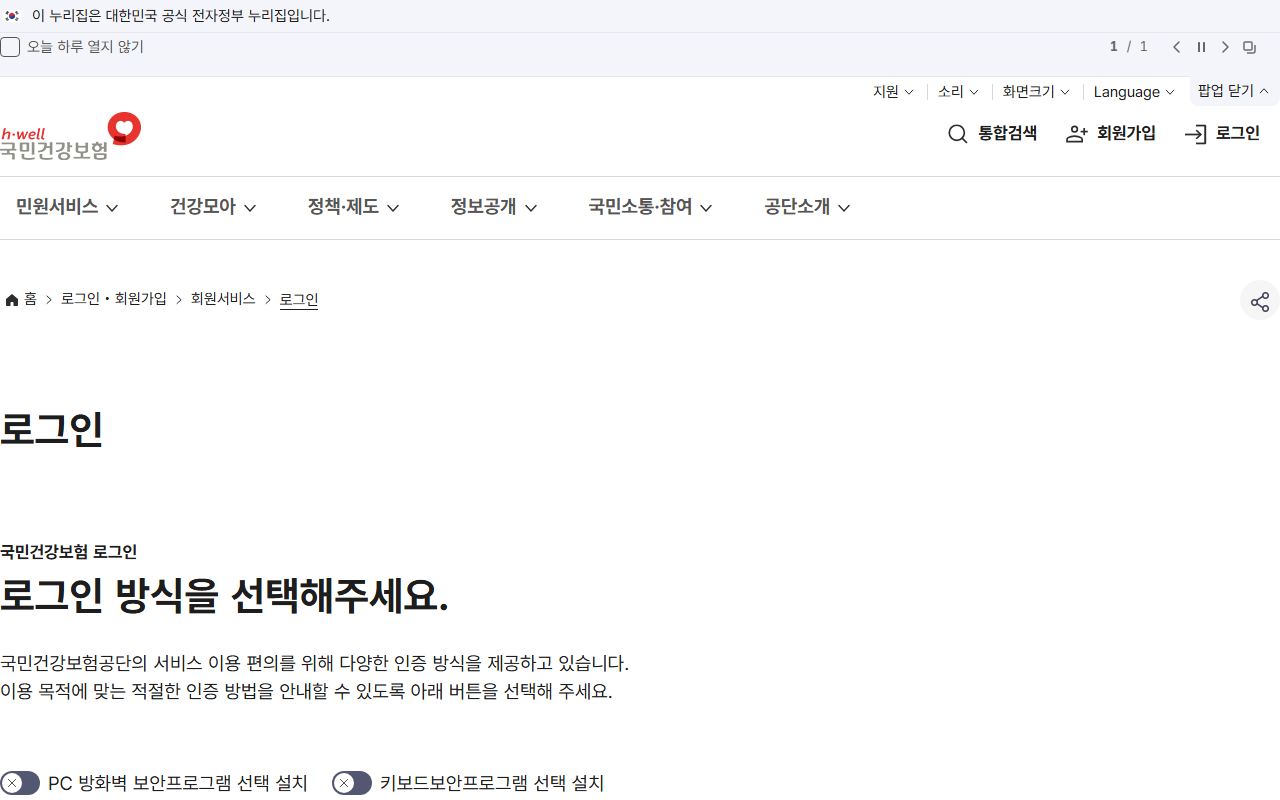Enable the PC 방화벽 보안프로그램 설치 toggle
This screenshot has height=800, width=1280.
click(x=18, y=783)
